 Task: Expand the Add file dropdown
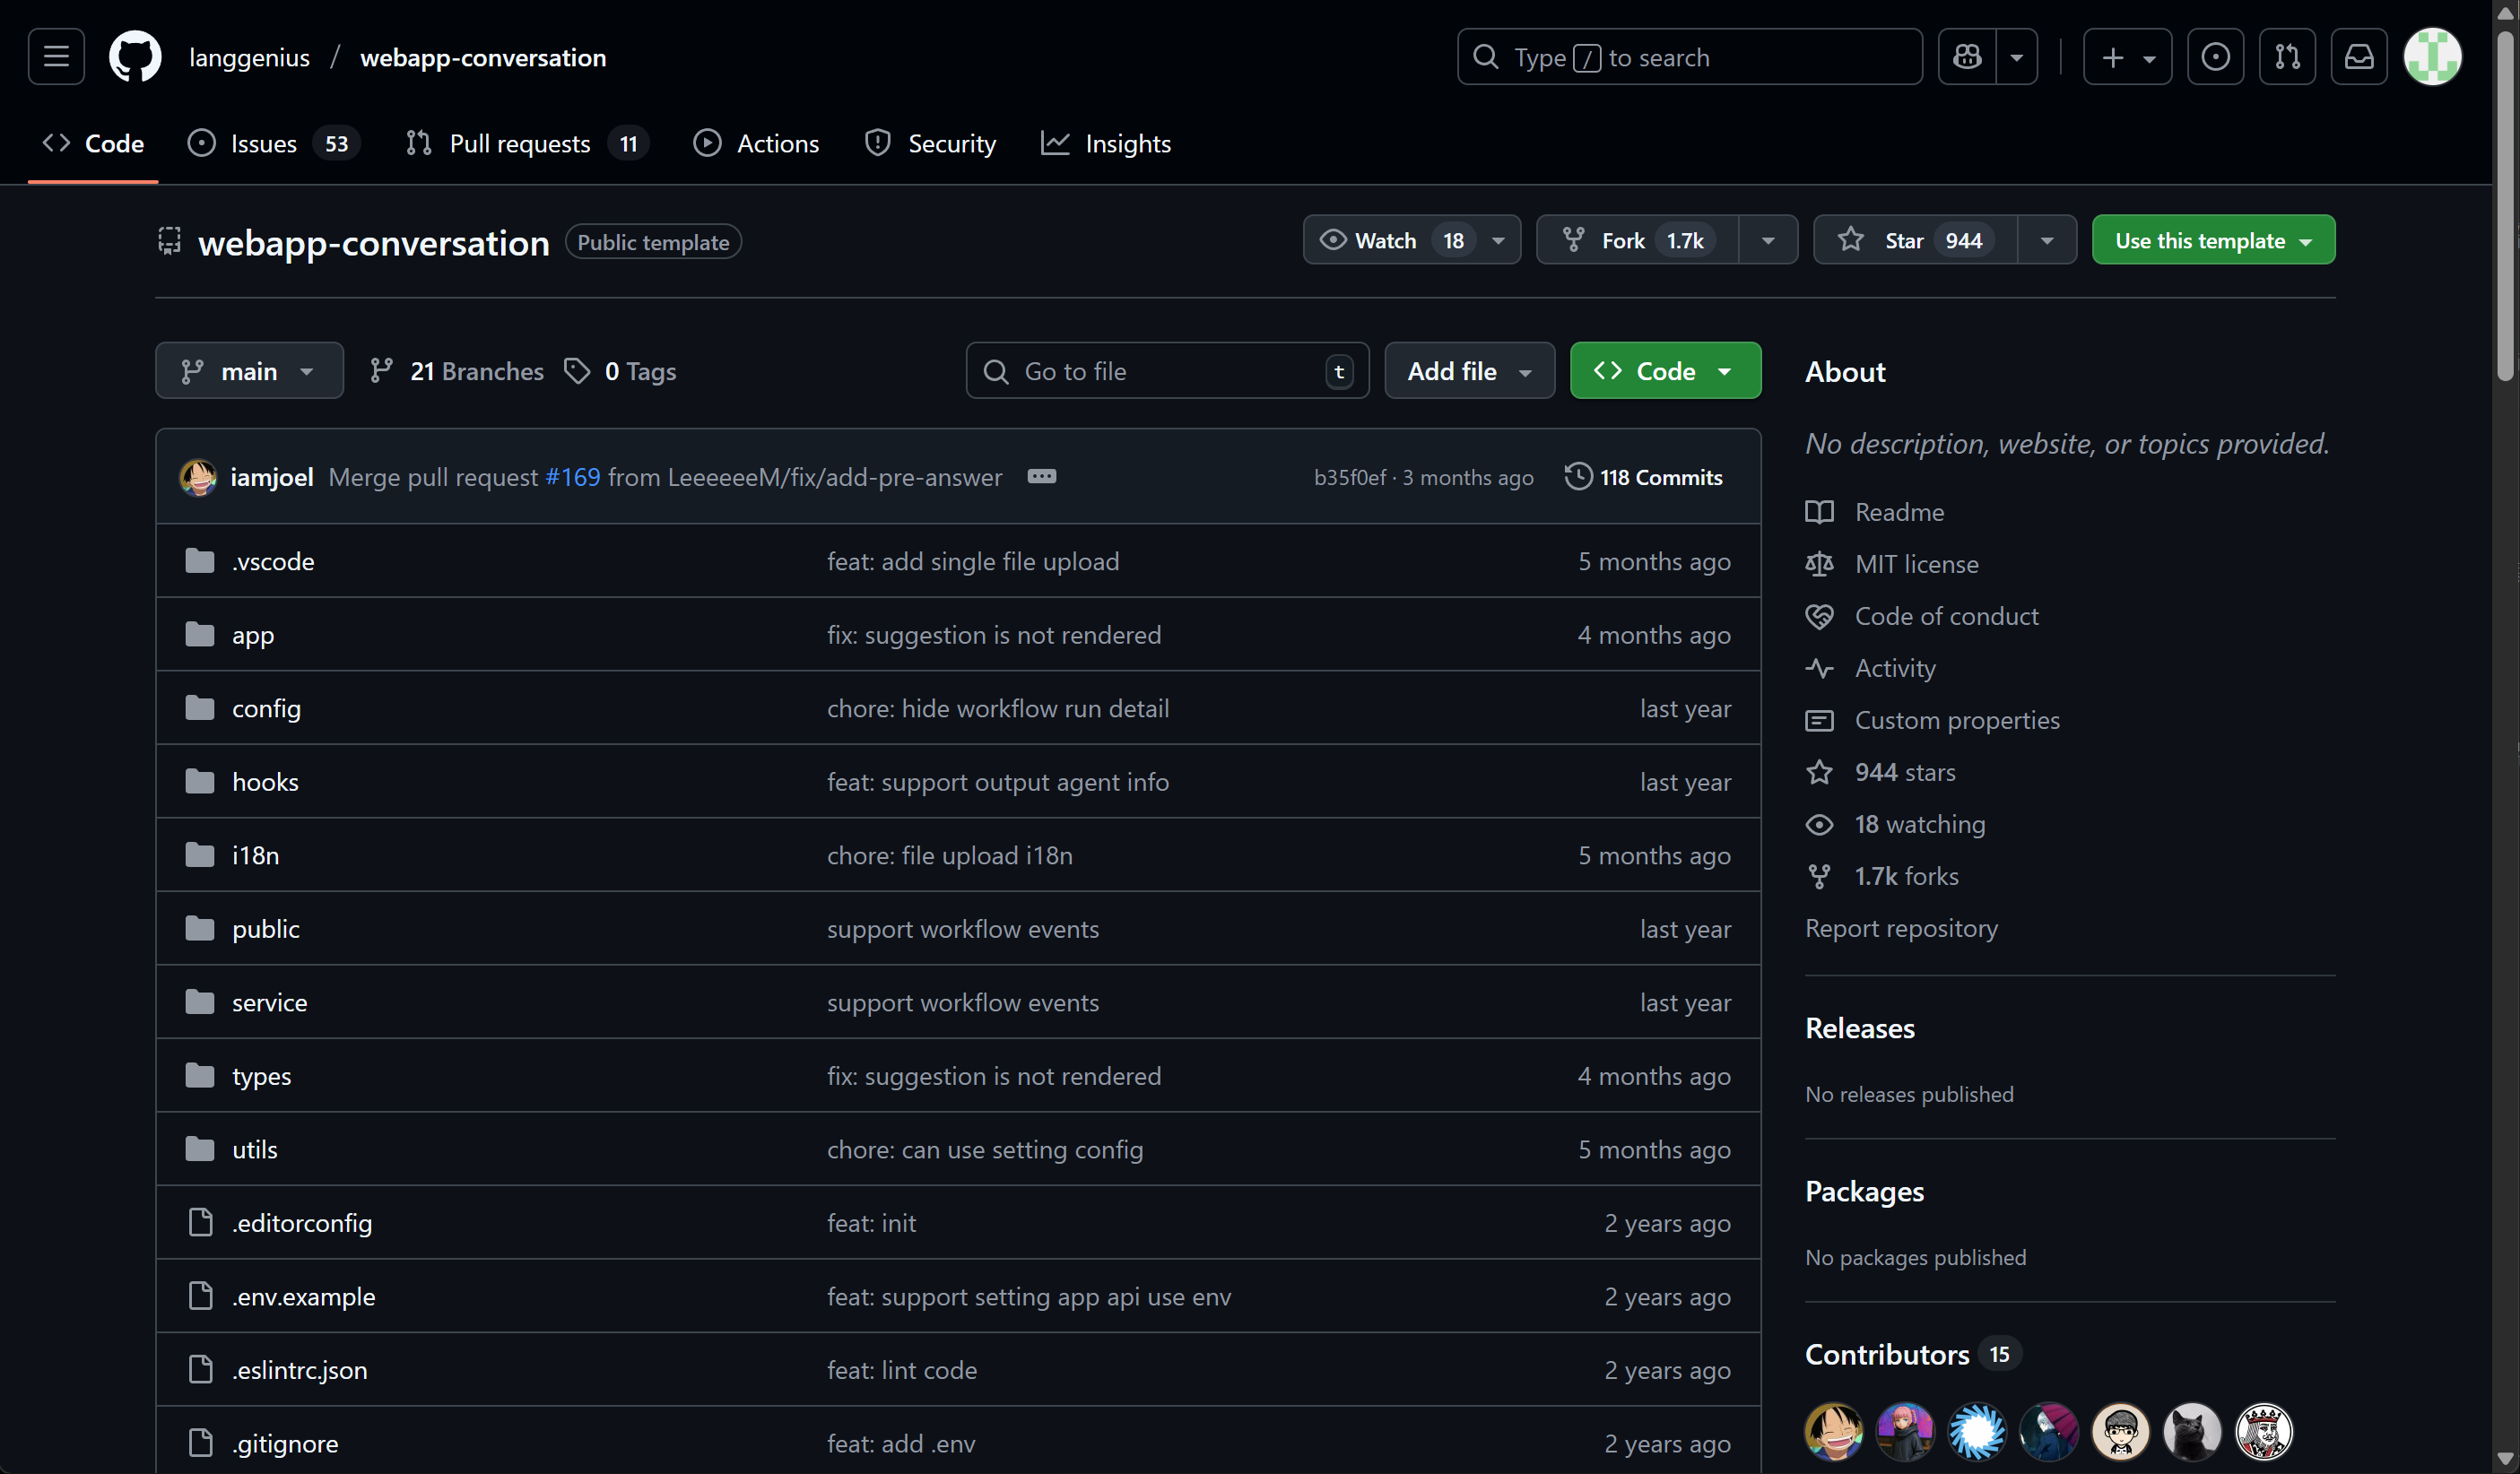(1469, 371)
